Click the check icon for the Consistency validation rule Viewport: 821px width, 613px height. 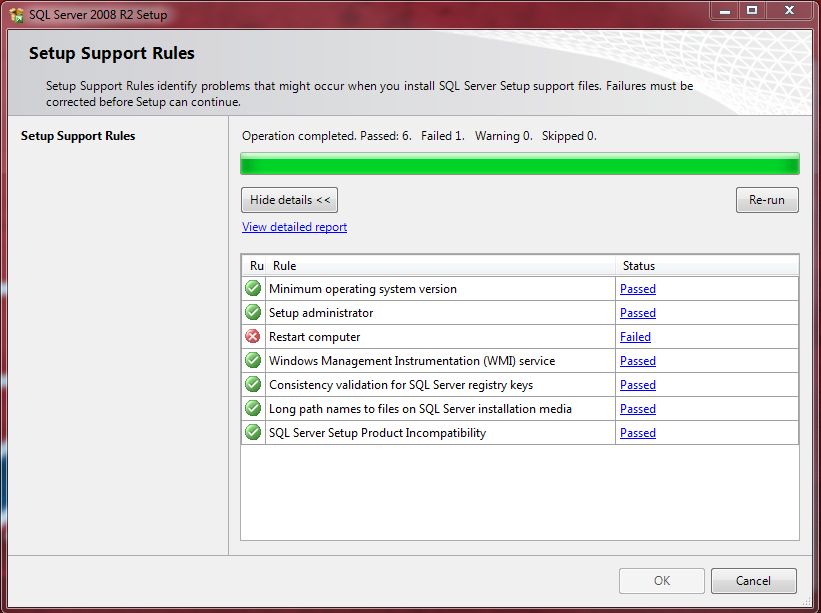tap(253, 385)
